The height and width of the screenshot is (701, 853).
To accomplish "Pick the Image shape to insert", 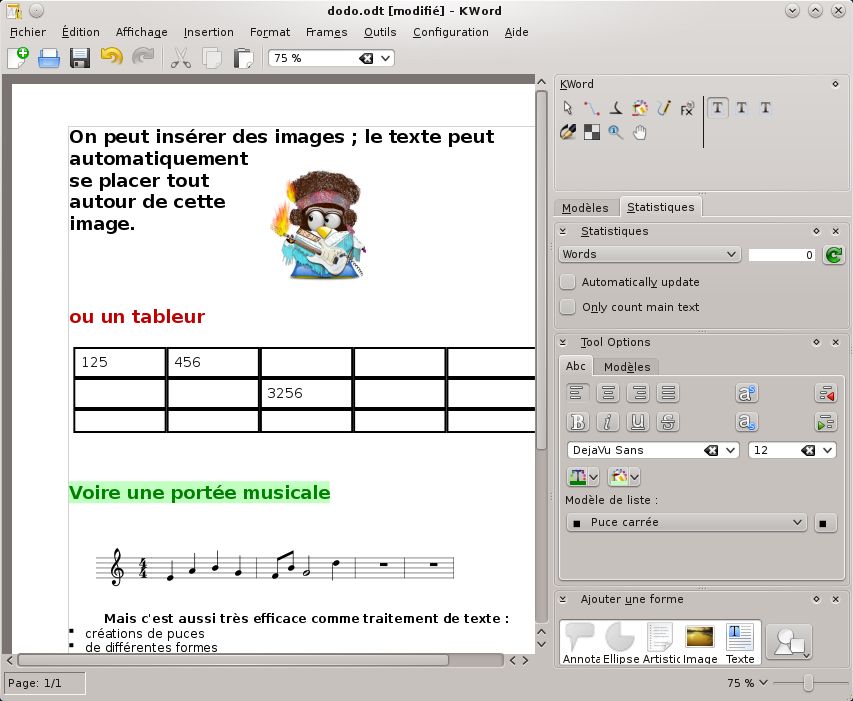I will tap(700, 644).
